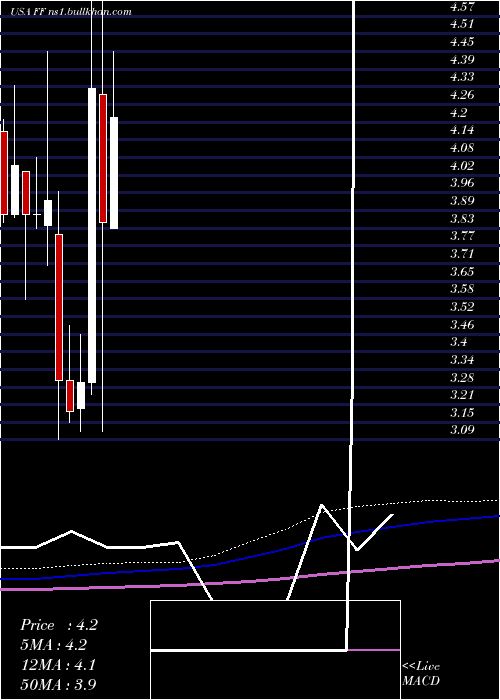The height and width of the screenshot is (700, 500).
Task: Click the 4.14 price axis label
Action: coord(462,130)
